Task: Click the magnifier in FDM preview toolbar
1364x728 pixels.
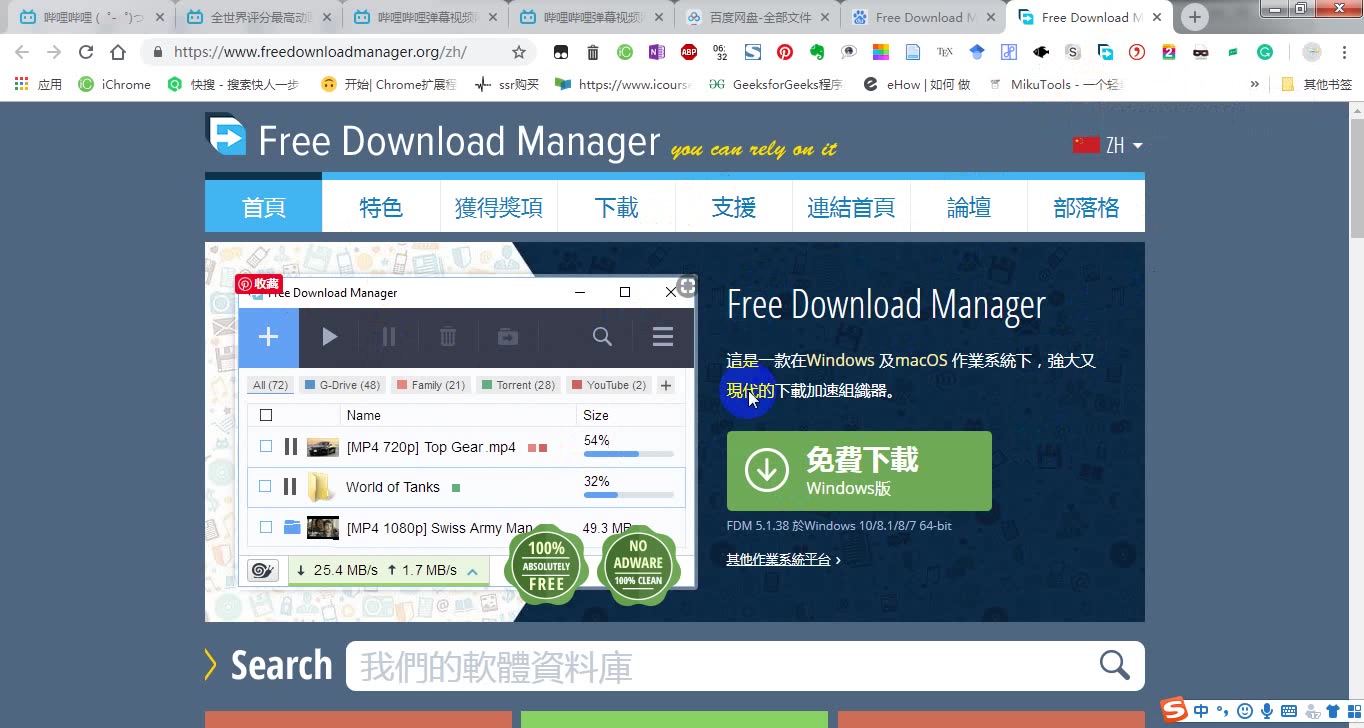Action: click(x=602, y=337)
